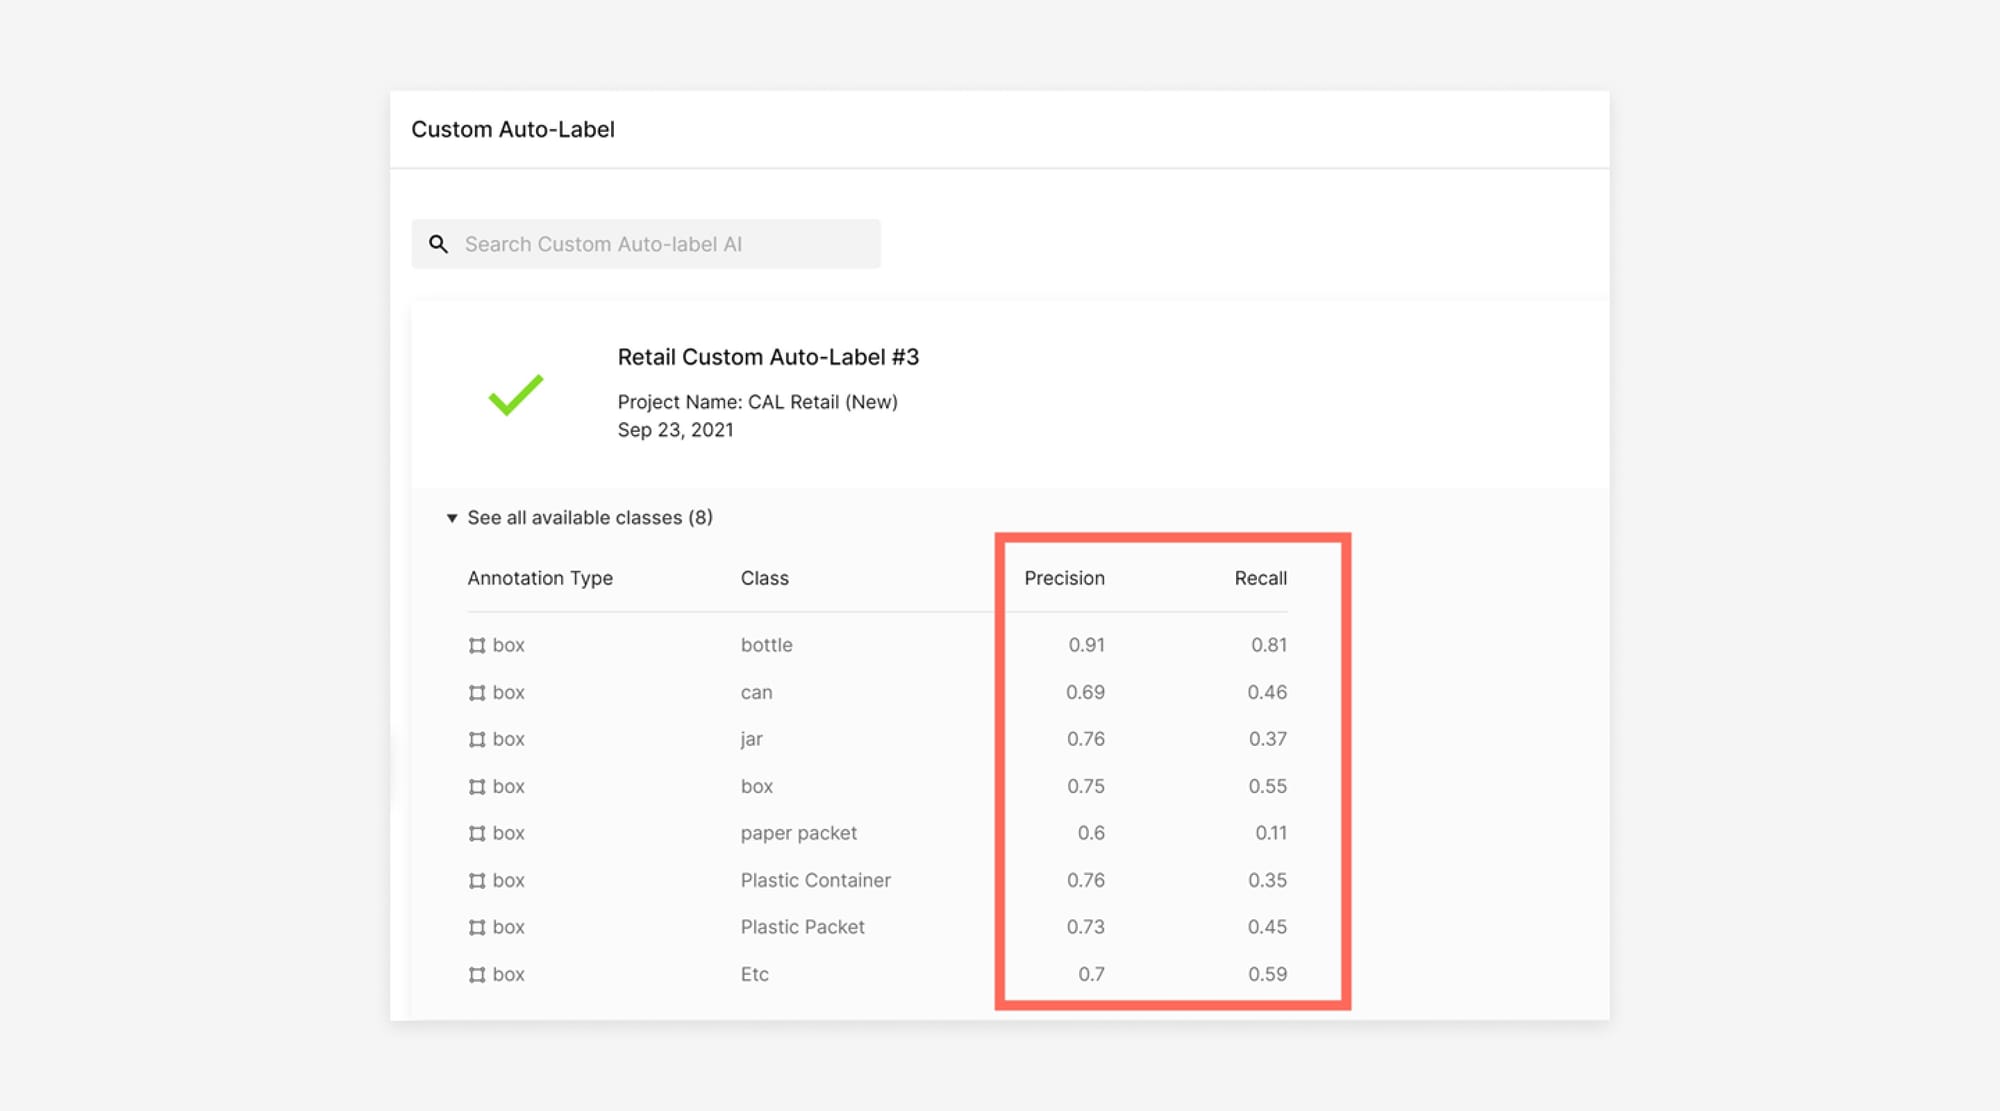The width and height of the screenshot is (2000, 1111).
Task: Click the search magnifier icon
Action: 438,244
